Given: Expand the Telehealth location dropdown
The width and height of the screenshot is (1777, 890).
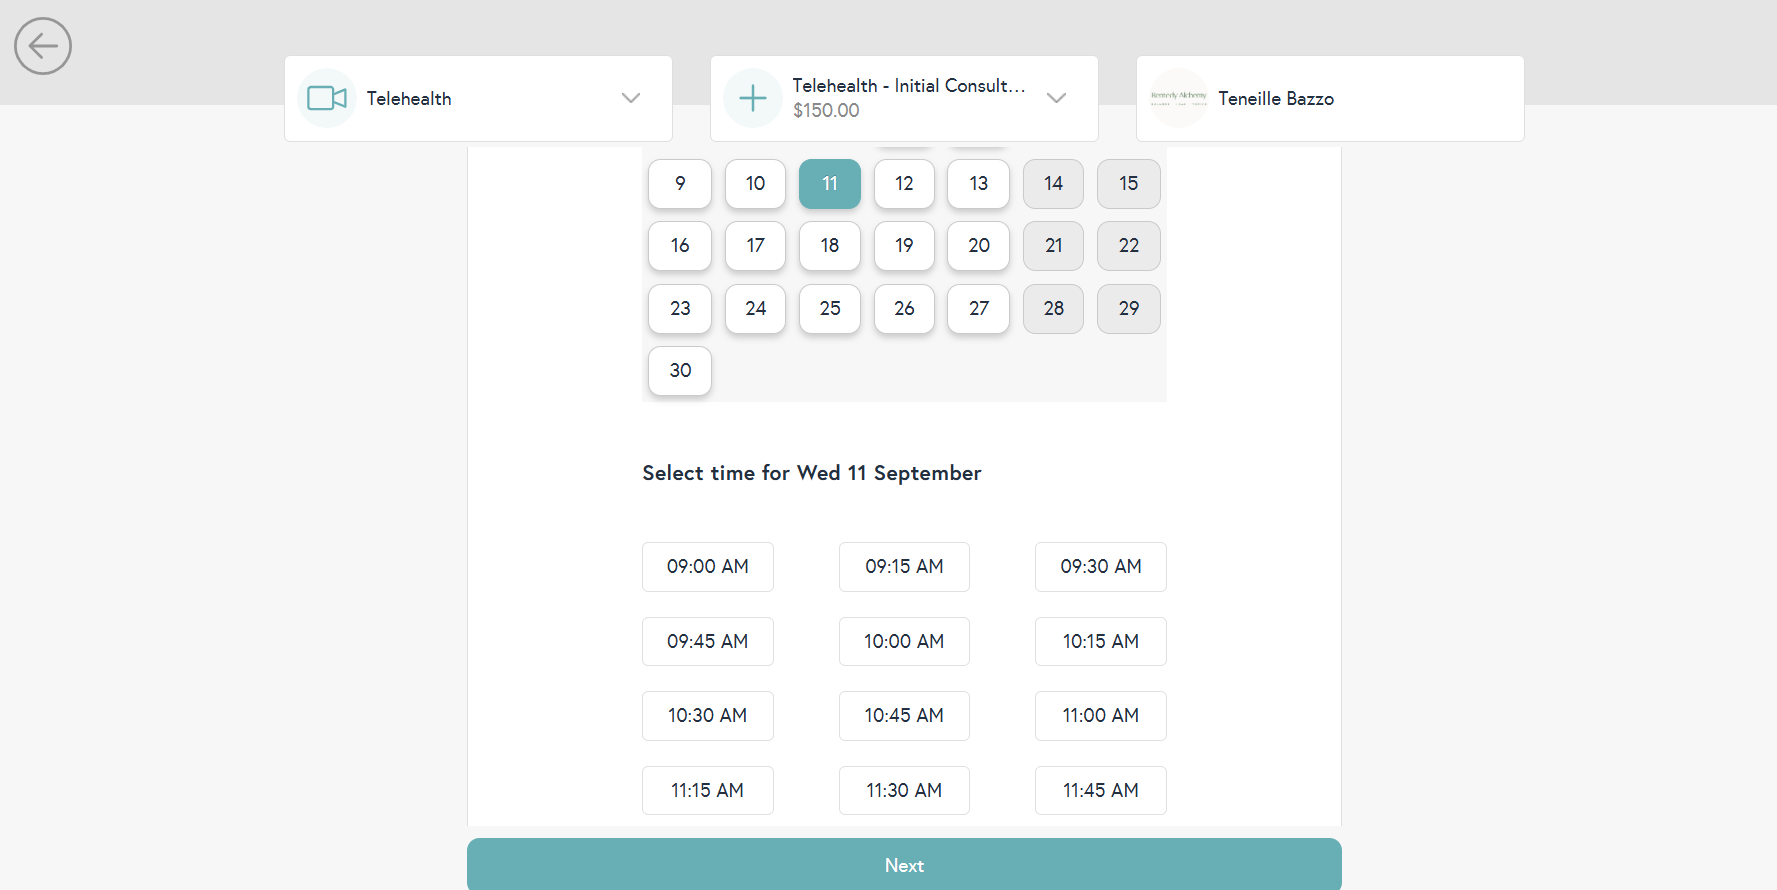Looking at the screenshot, I should pos(630,98).
